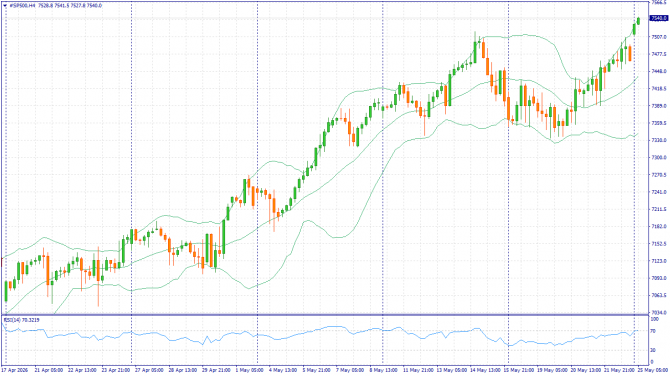The width and height of the screenshot is (670, 376).
Task: Click the 13 May 05:00 time label
Action: (x=451, y=370)
